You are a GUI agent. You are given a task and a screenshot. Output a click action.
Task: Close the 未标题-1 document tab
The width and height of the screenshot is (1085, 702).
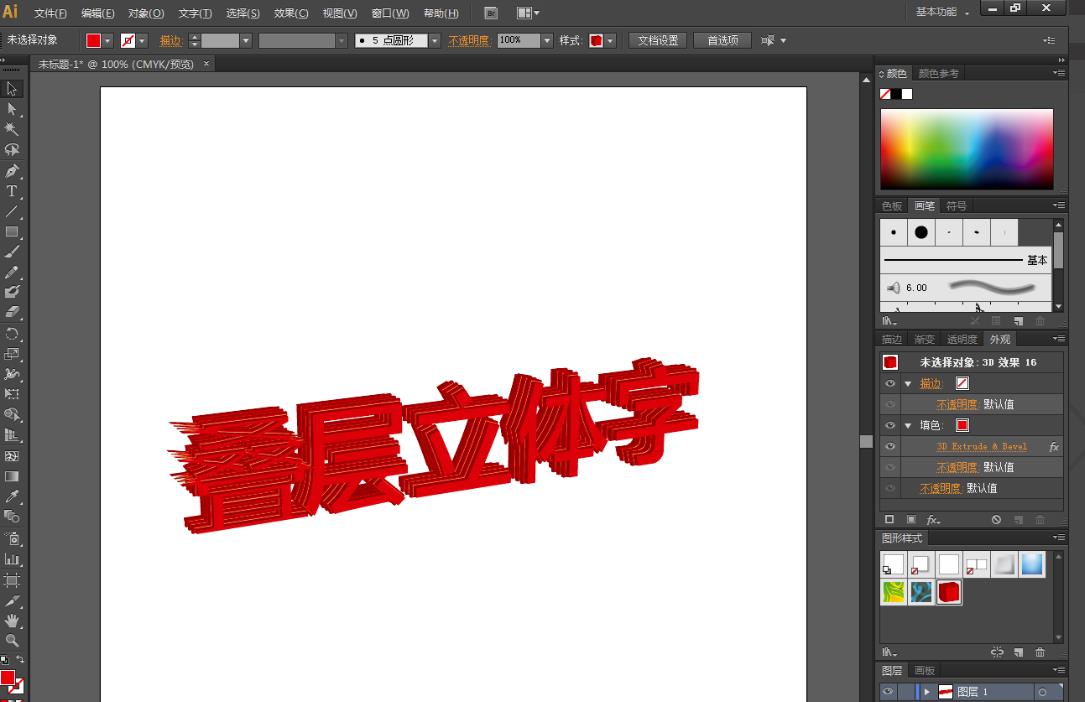206,64
